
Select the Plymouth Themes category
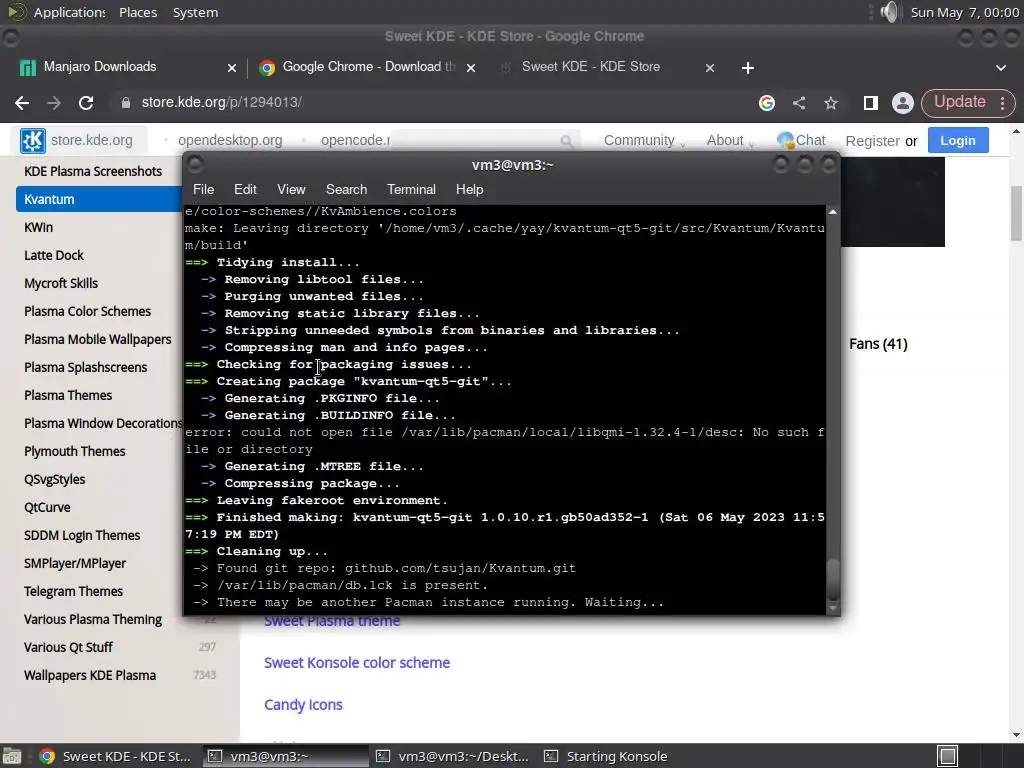tap(74, 451)
